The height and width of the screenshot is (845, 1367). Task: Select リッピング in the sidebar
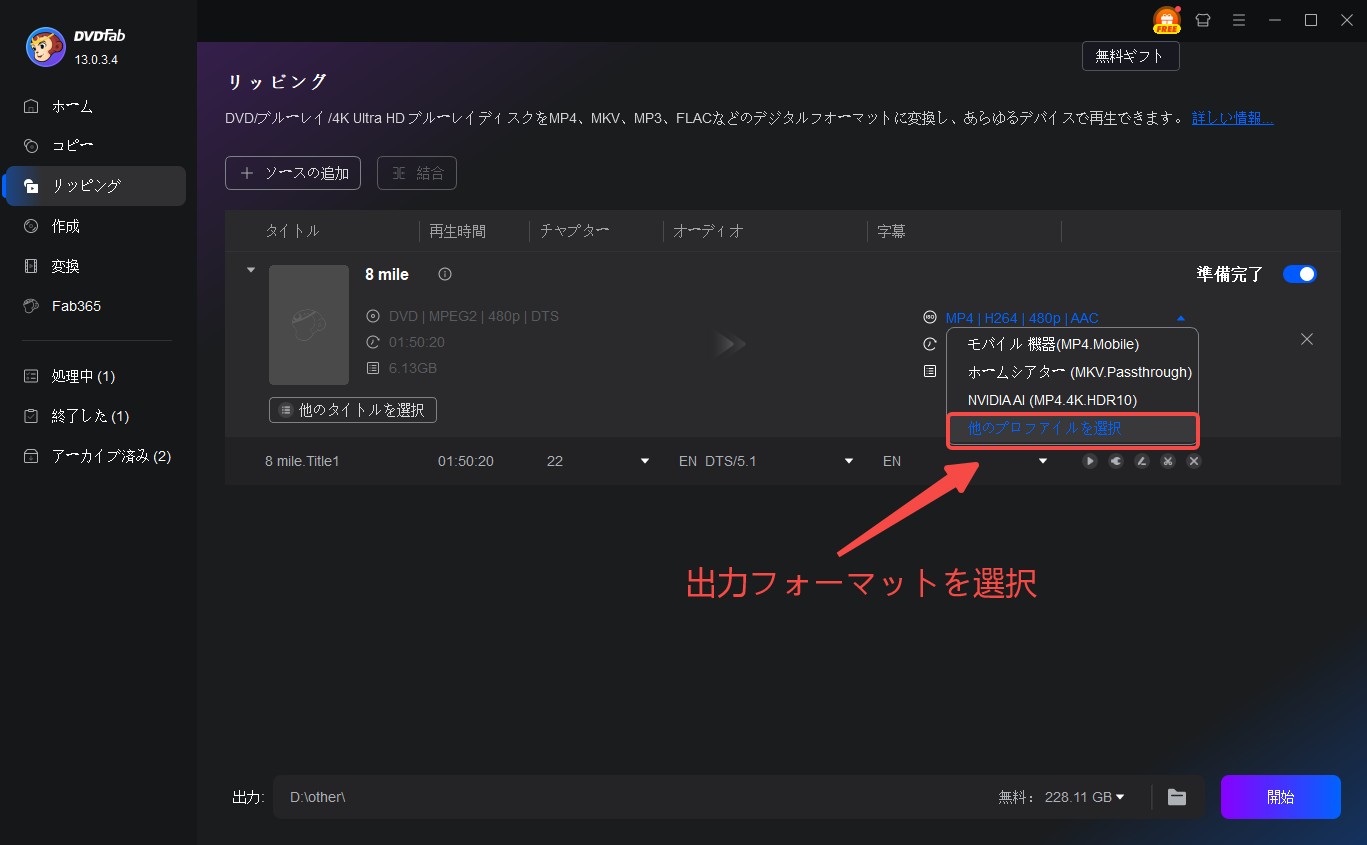coord(96,186)
